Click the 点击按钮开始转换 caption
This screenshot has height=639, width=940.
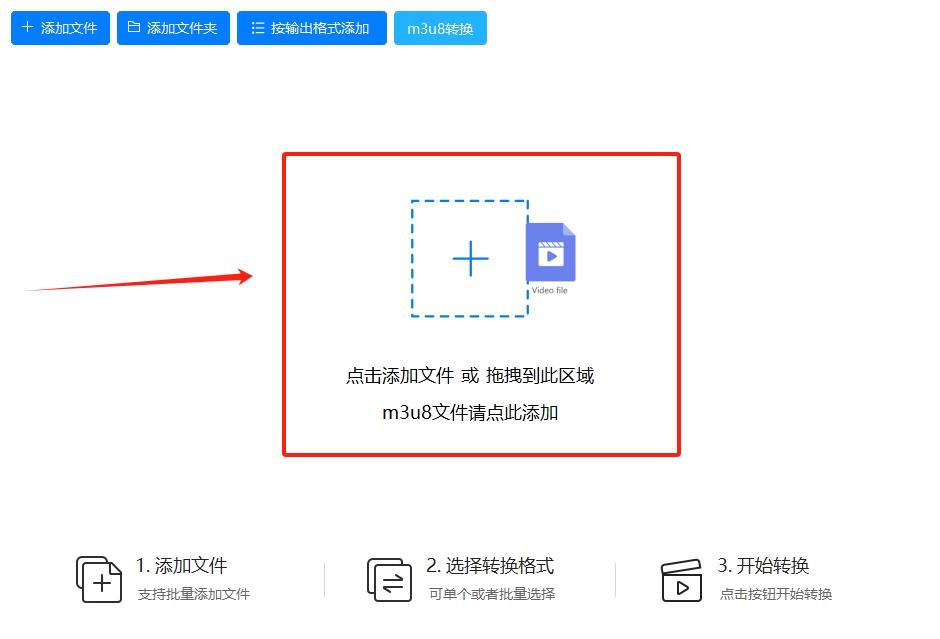776,594
